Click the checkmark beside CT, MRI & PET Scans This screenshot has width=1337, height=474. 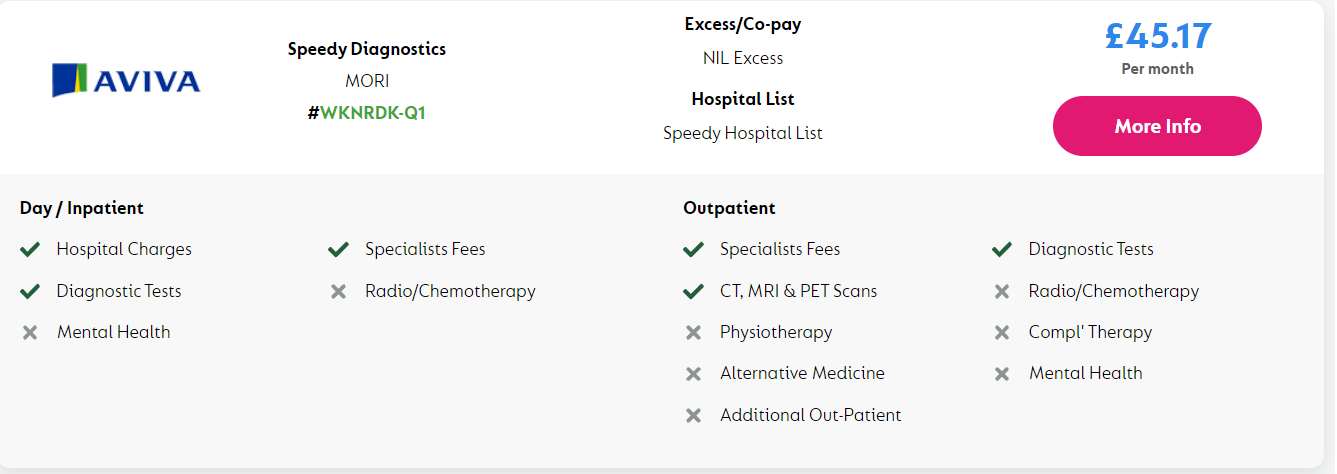tap(693, 291)
